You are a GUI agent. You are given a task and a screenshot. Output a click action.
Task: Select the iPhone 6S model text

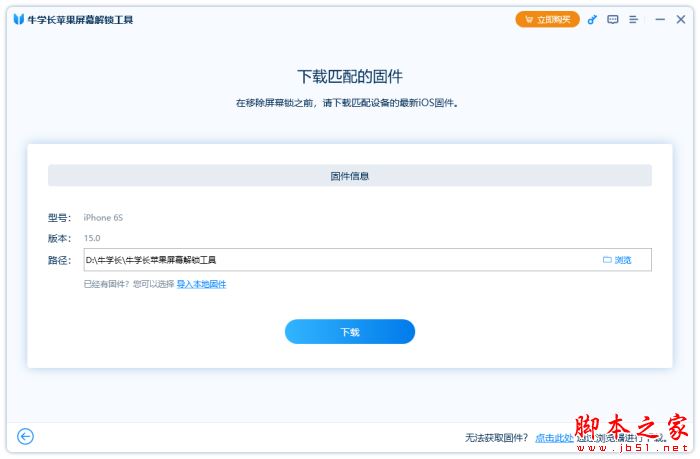pyautogui.click(x=103, y=218)
